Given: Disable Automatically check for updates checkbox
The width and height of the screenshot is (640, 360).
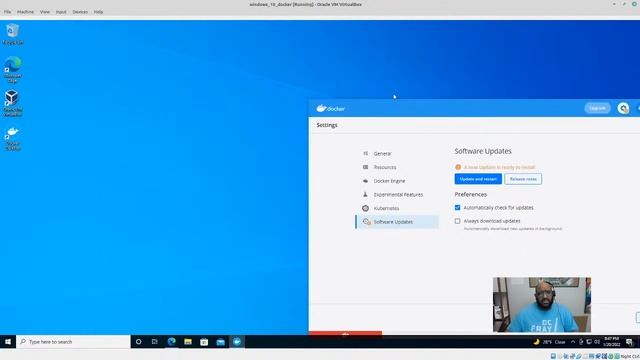Looking at the screenshot, I should tap(458, 207).
